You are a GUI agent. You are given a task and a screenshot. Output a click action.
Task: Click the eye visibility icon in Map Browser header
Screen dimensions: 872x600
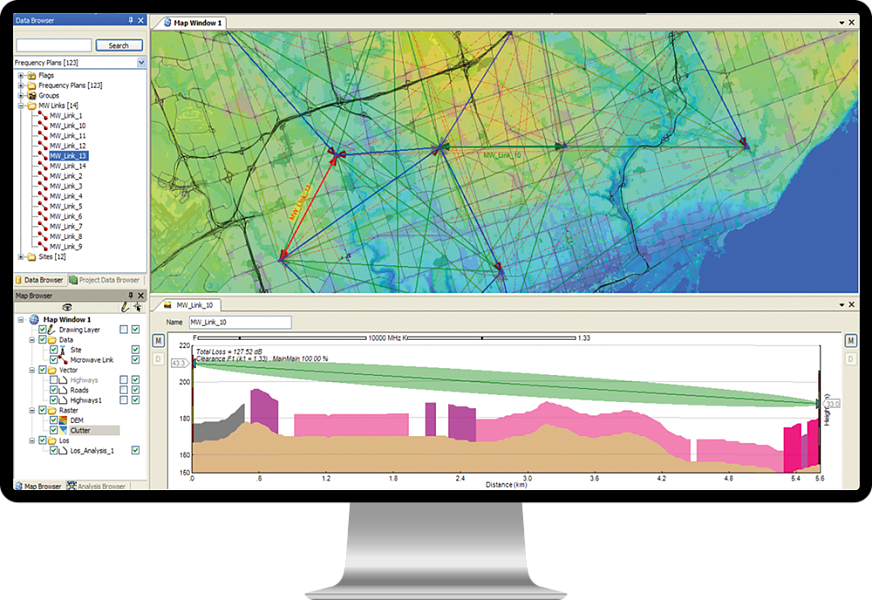(x=67, y=308)
